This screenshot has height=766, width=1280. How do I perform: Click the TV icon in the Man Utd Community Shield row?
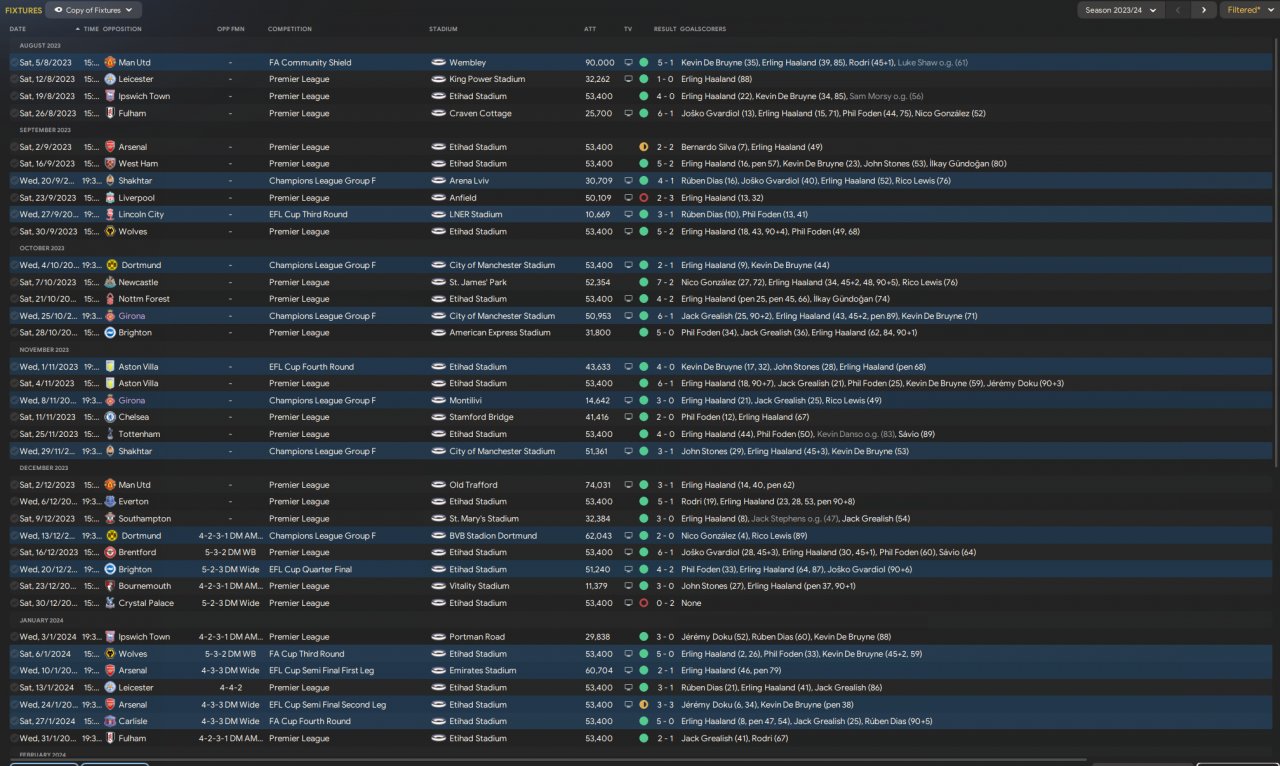[629, 63]
